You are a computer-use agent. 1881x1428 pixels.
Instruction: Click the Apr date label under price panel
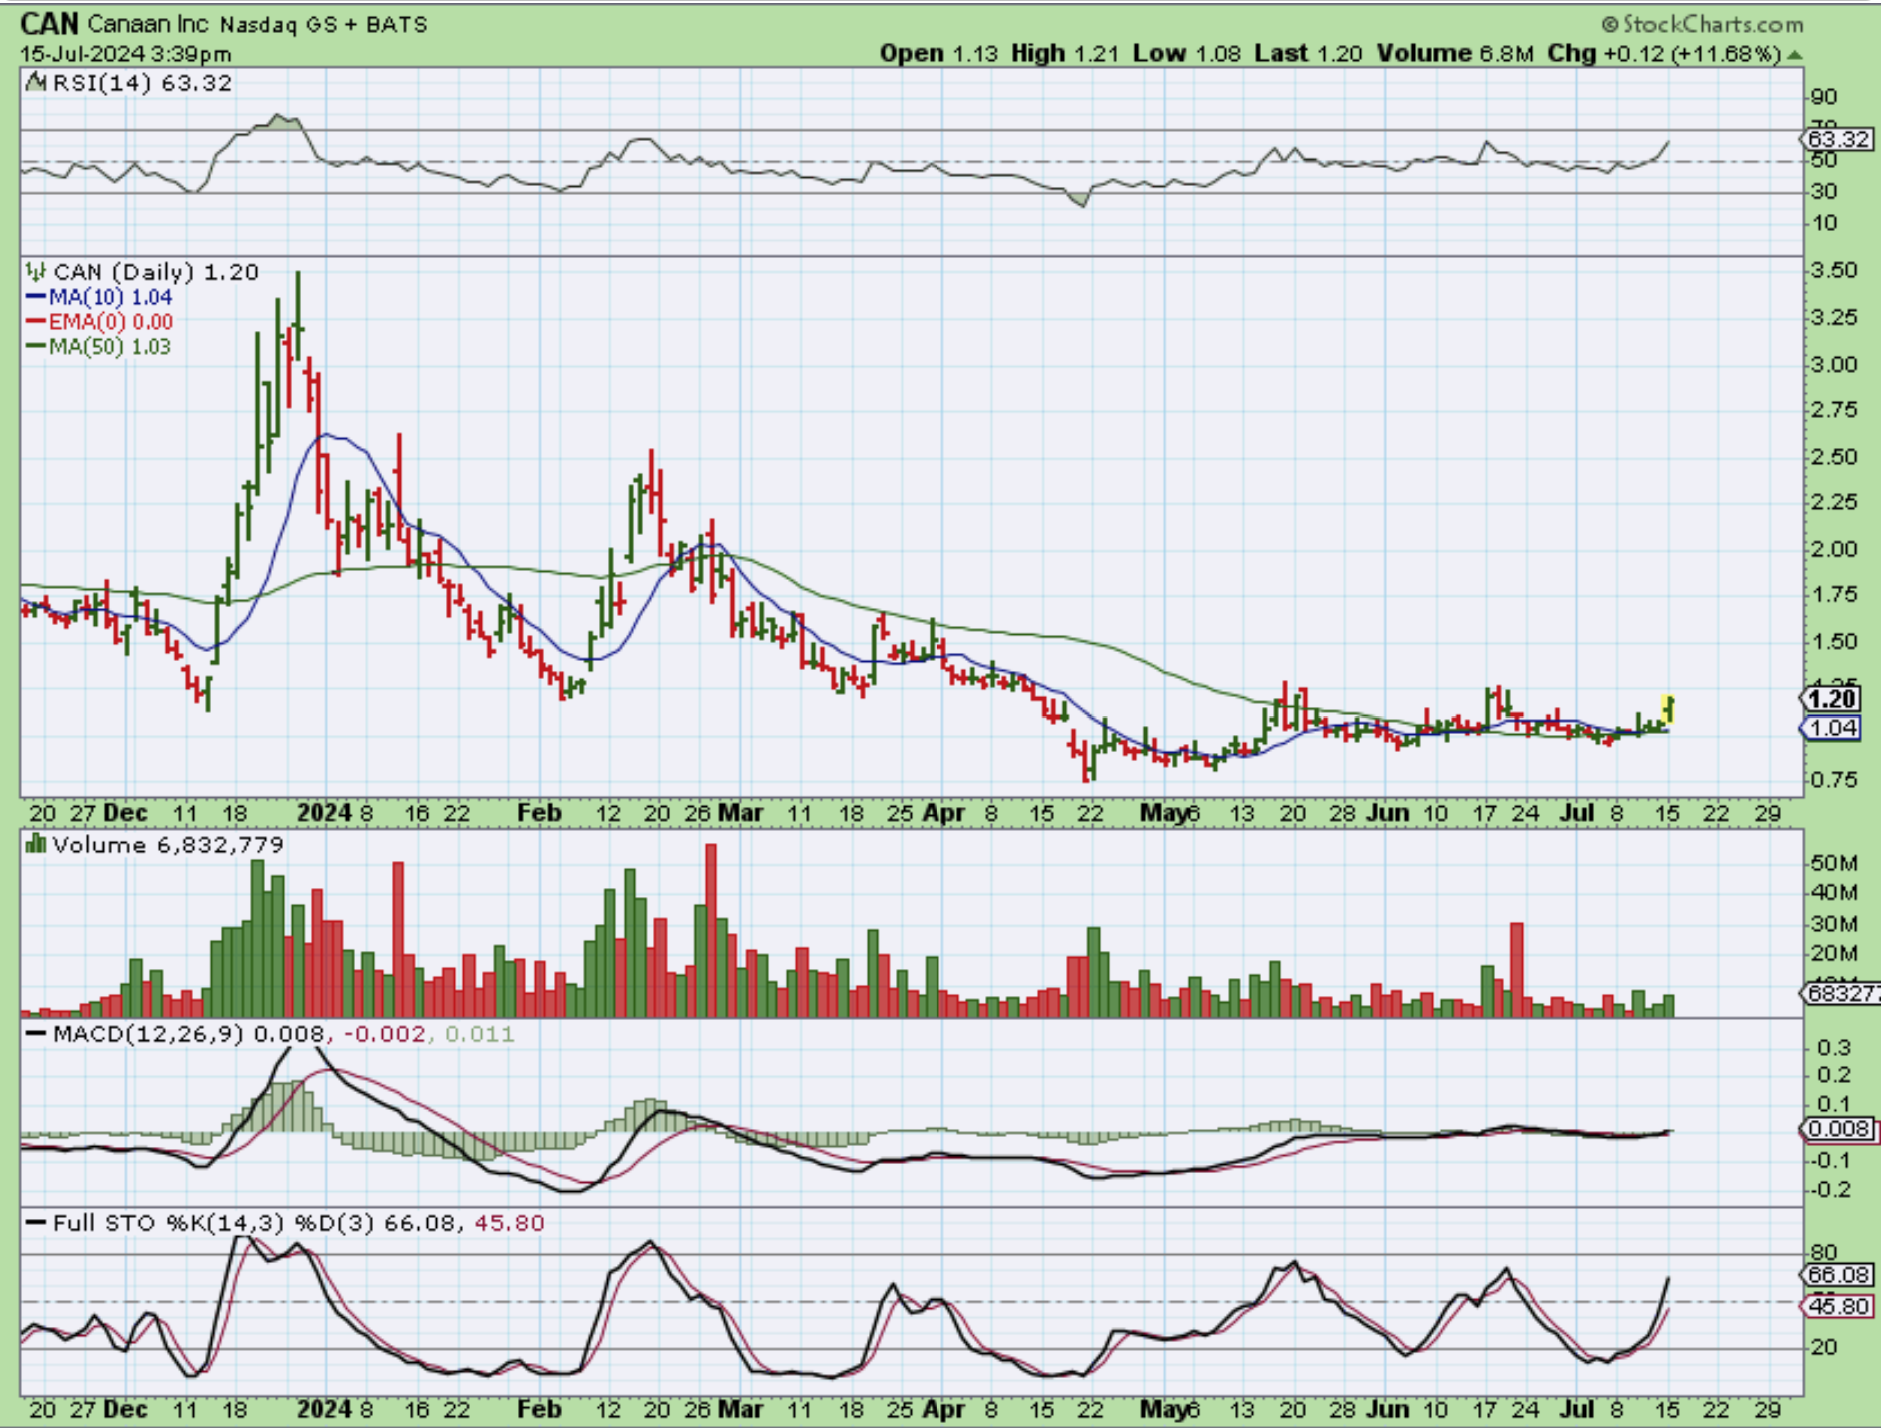point(943,813)
